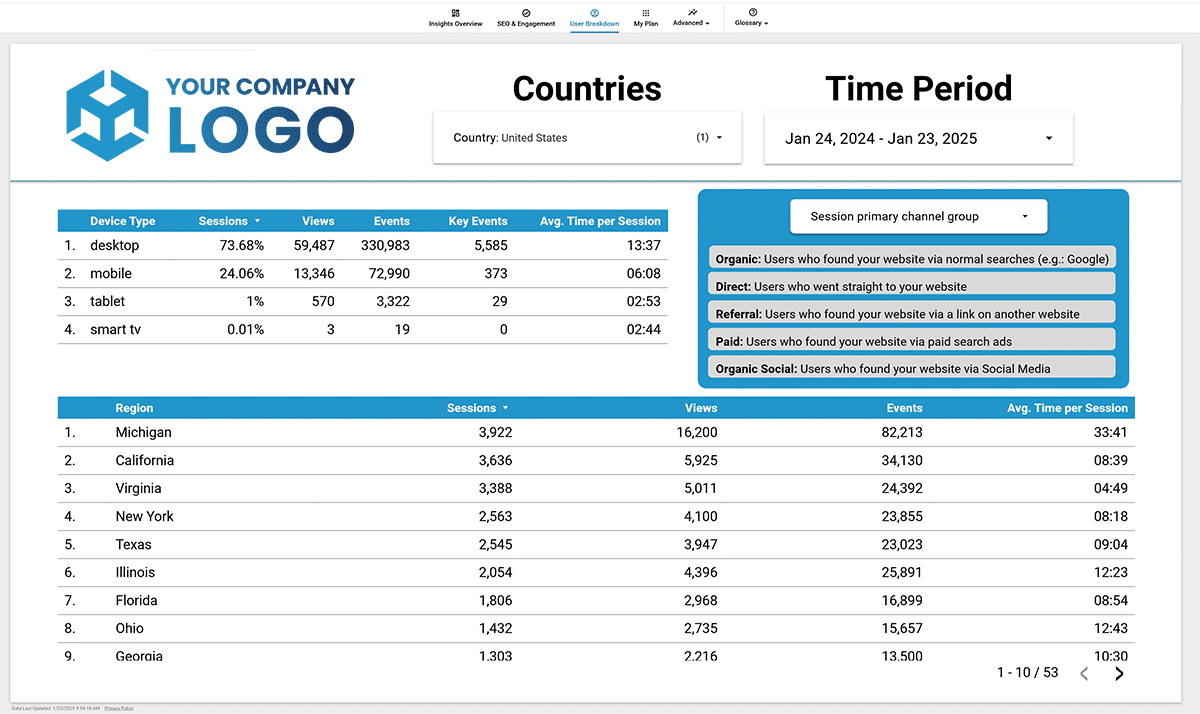Open the Privacy Policy link

point(119,708)
